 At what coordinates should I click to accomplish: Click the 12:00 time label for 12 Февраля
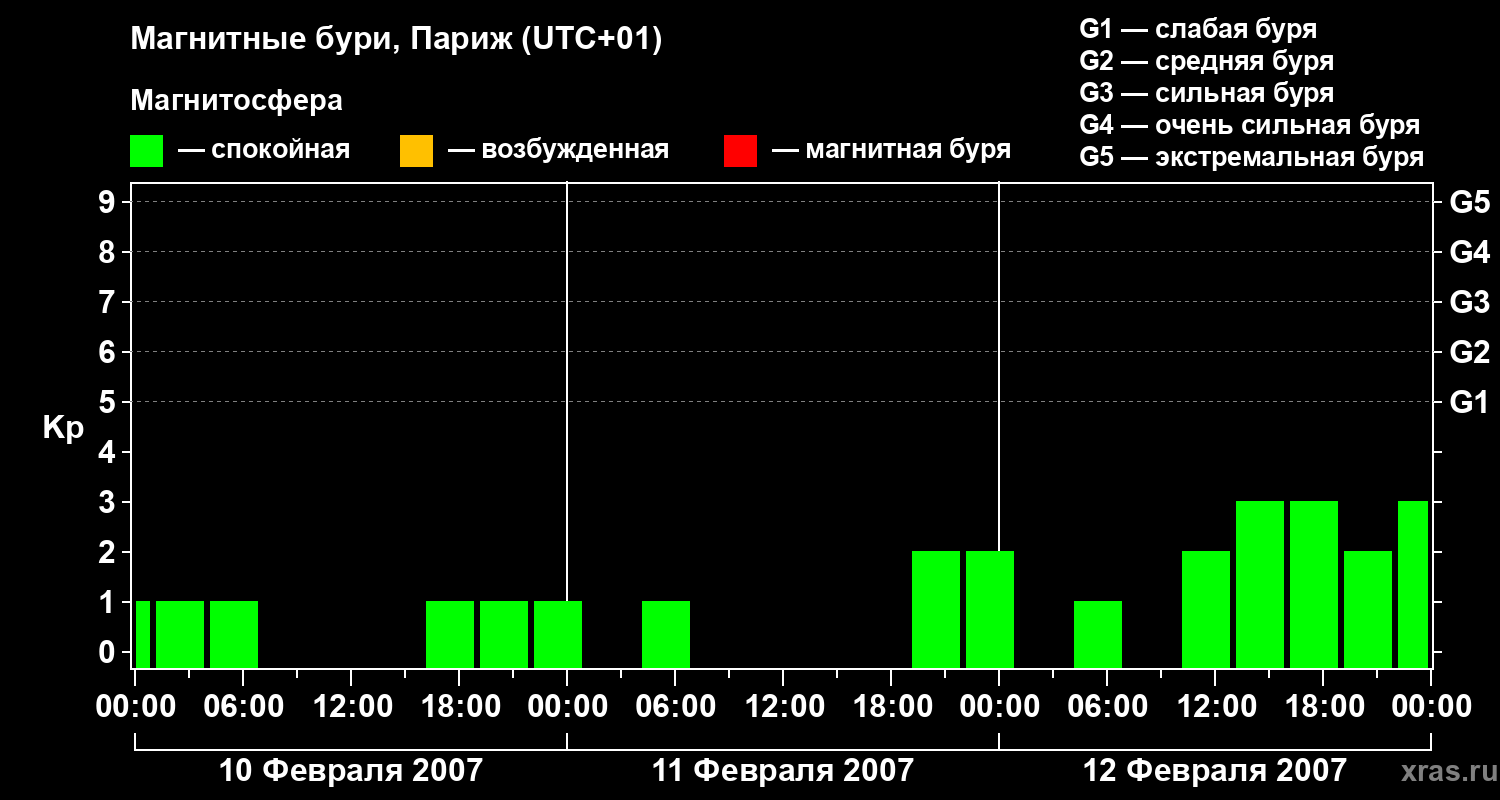1215,706
